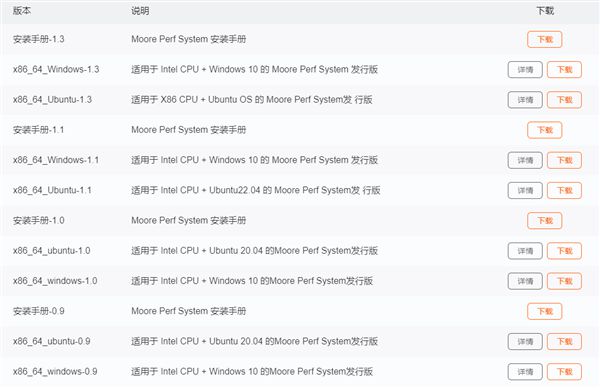The width and height of the screenshot is (600, 390).
Task: Download the 安装手册-1.1 manual
Action: [545, 130]
